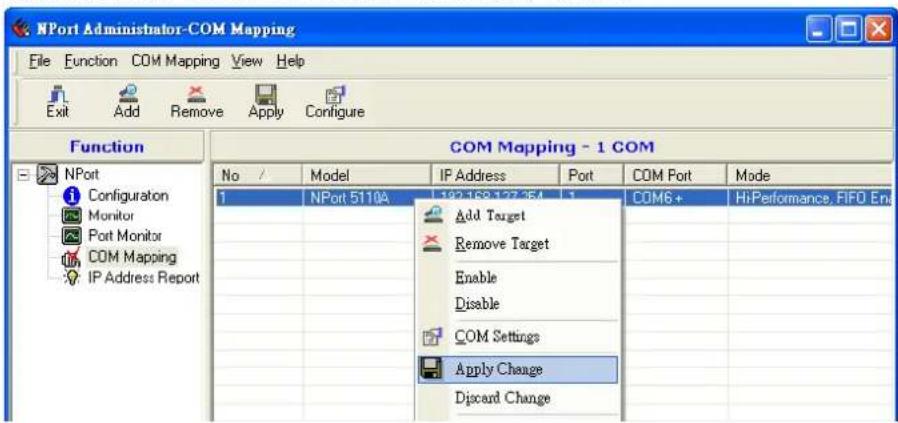Click the COM6 + cell
Viewport: 898px width, 423px height.
(x=675, y=197)
